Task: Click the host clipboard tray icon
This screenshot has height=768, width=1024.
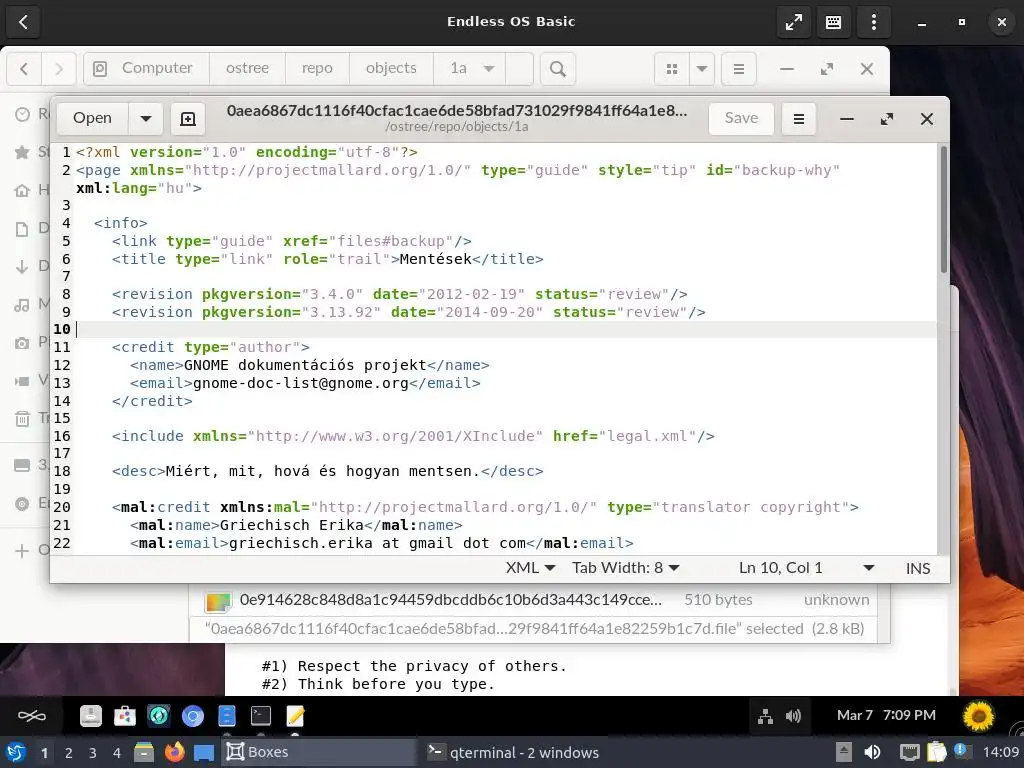Action: [x=936, y=752]
